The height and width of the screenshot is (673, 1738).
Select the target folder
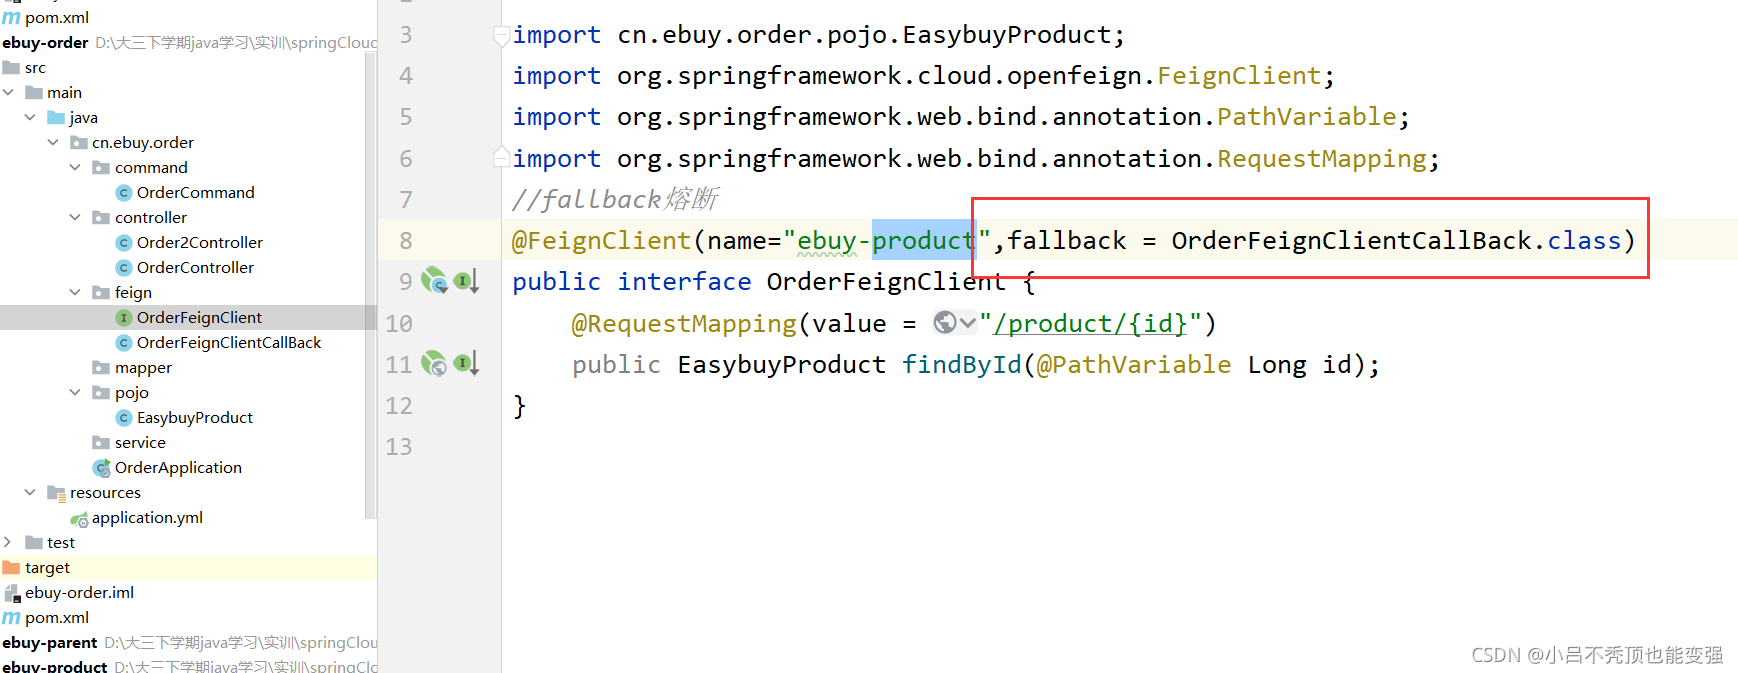pos(47,567)
